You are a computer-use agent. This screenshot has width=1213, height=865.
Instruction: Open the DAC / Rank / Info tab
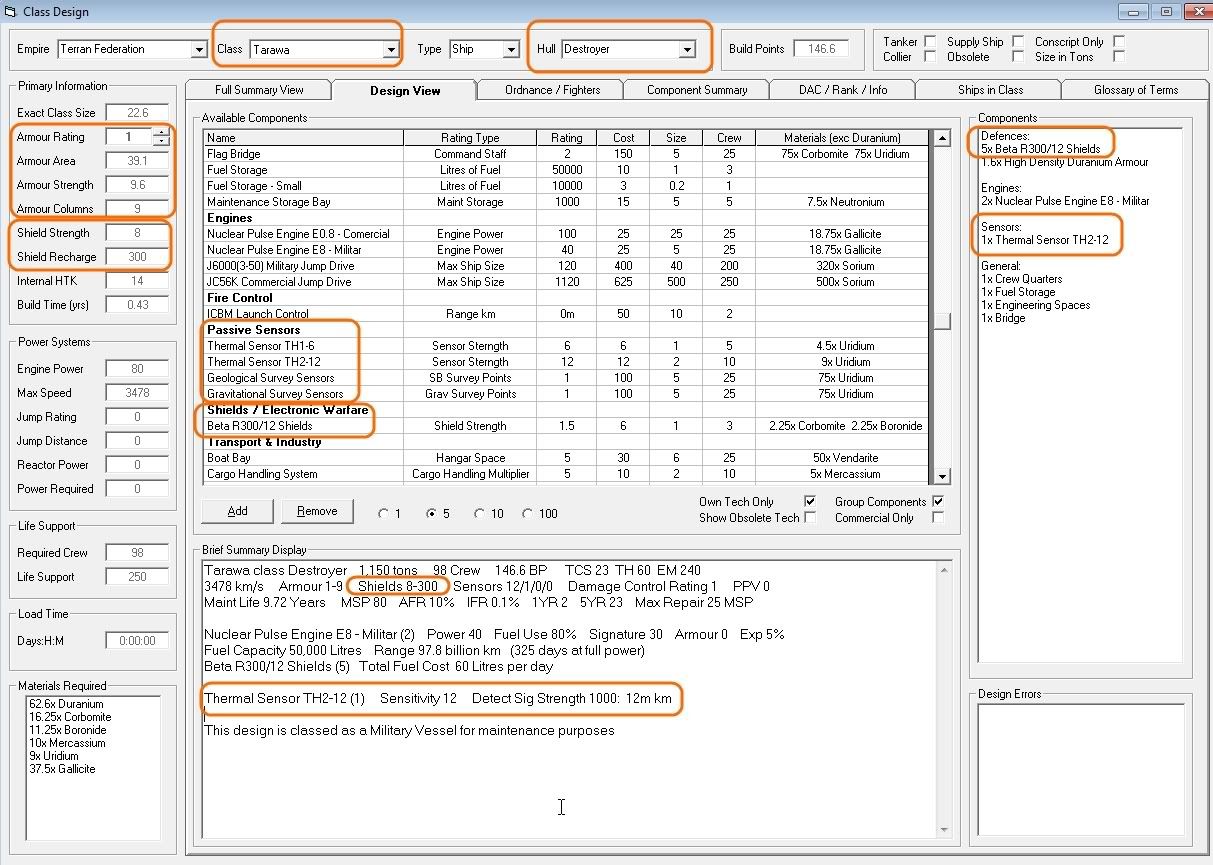coord(843,90)
